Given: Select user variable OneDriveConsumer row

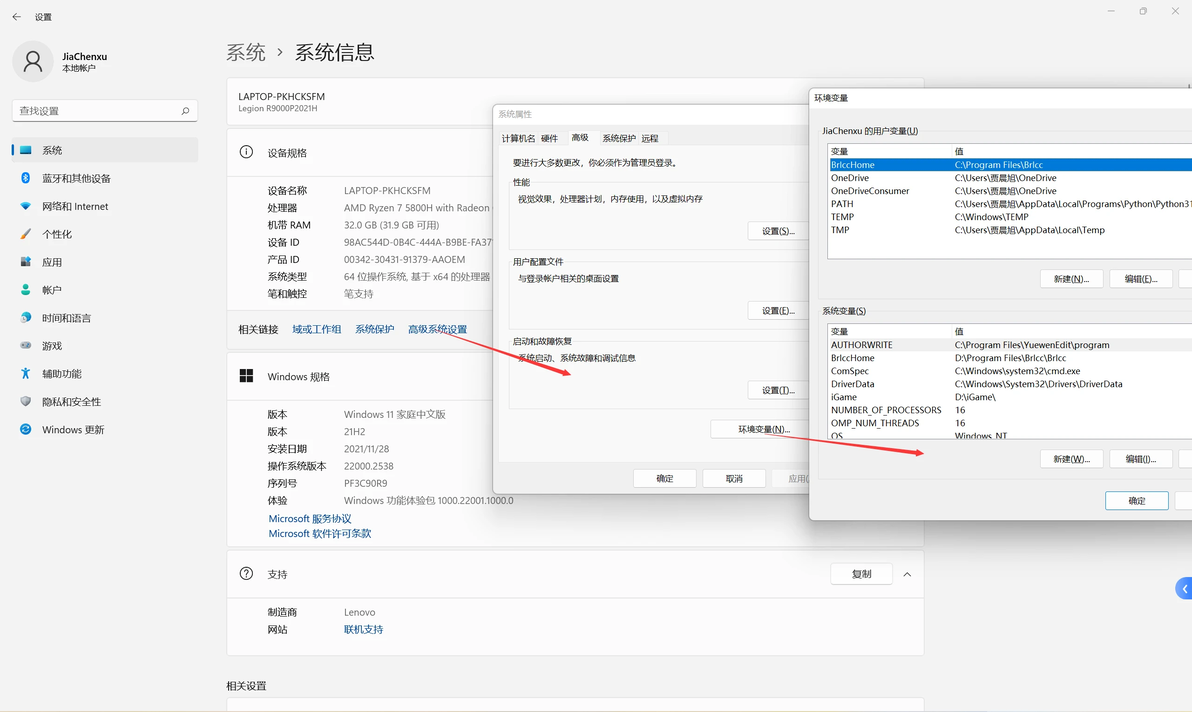Looking at the screenshot, I should coord(1010,191).
